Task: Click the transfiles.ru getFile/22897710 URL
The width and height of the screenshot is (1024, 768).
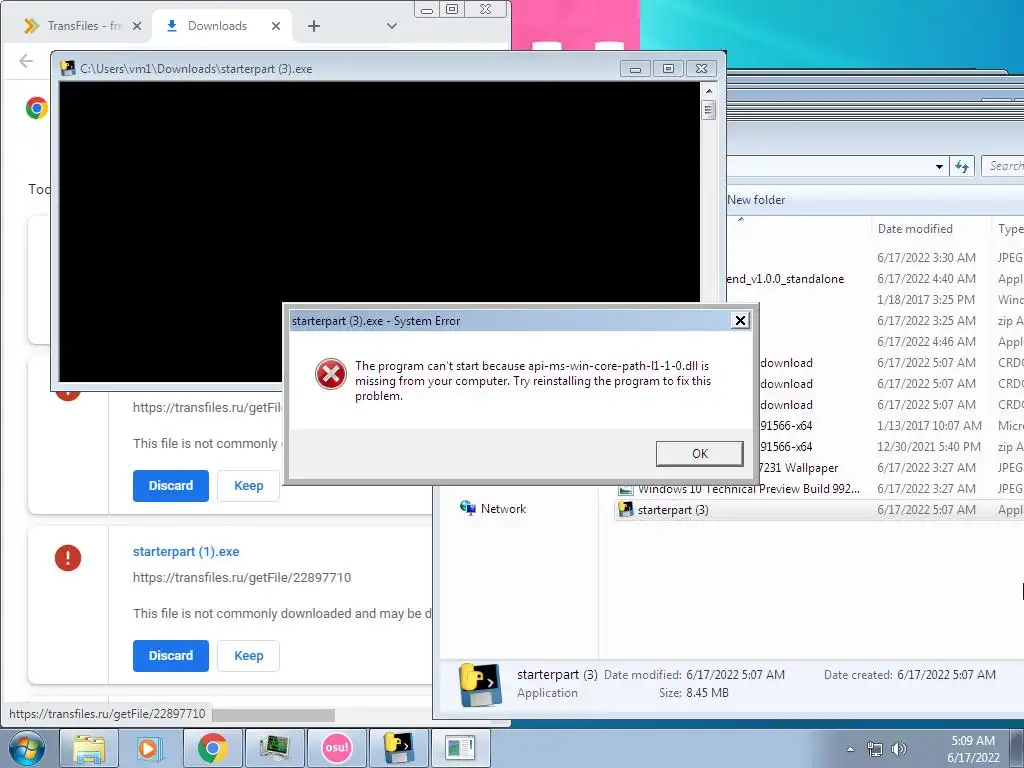Action: point(242,577)
